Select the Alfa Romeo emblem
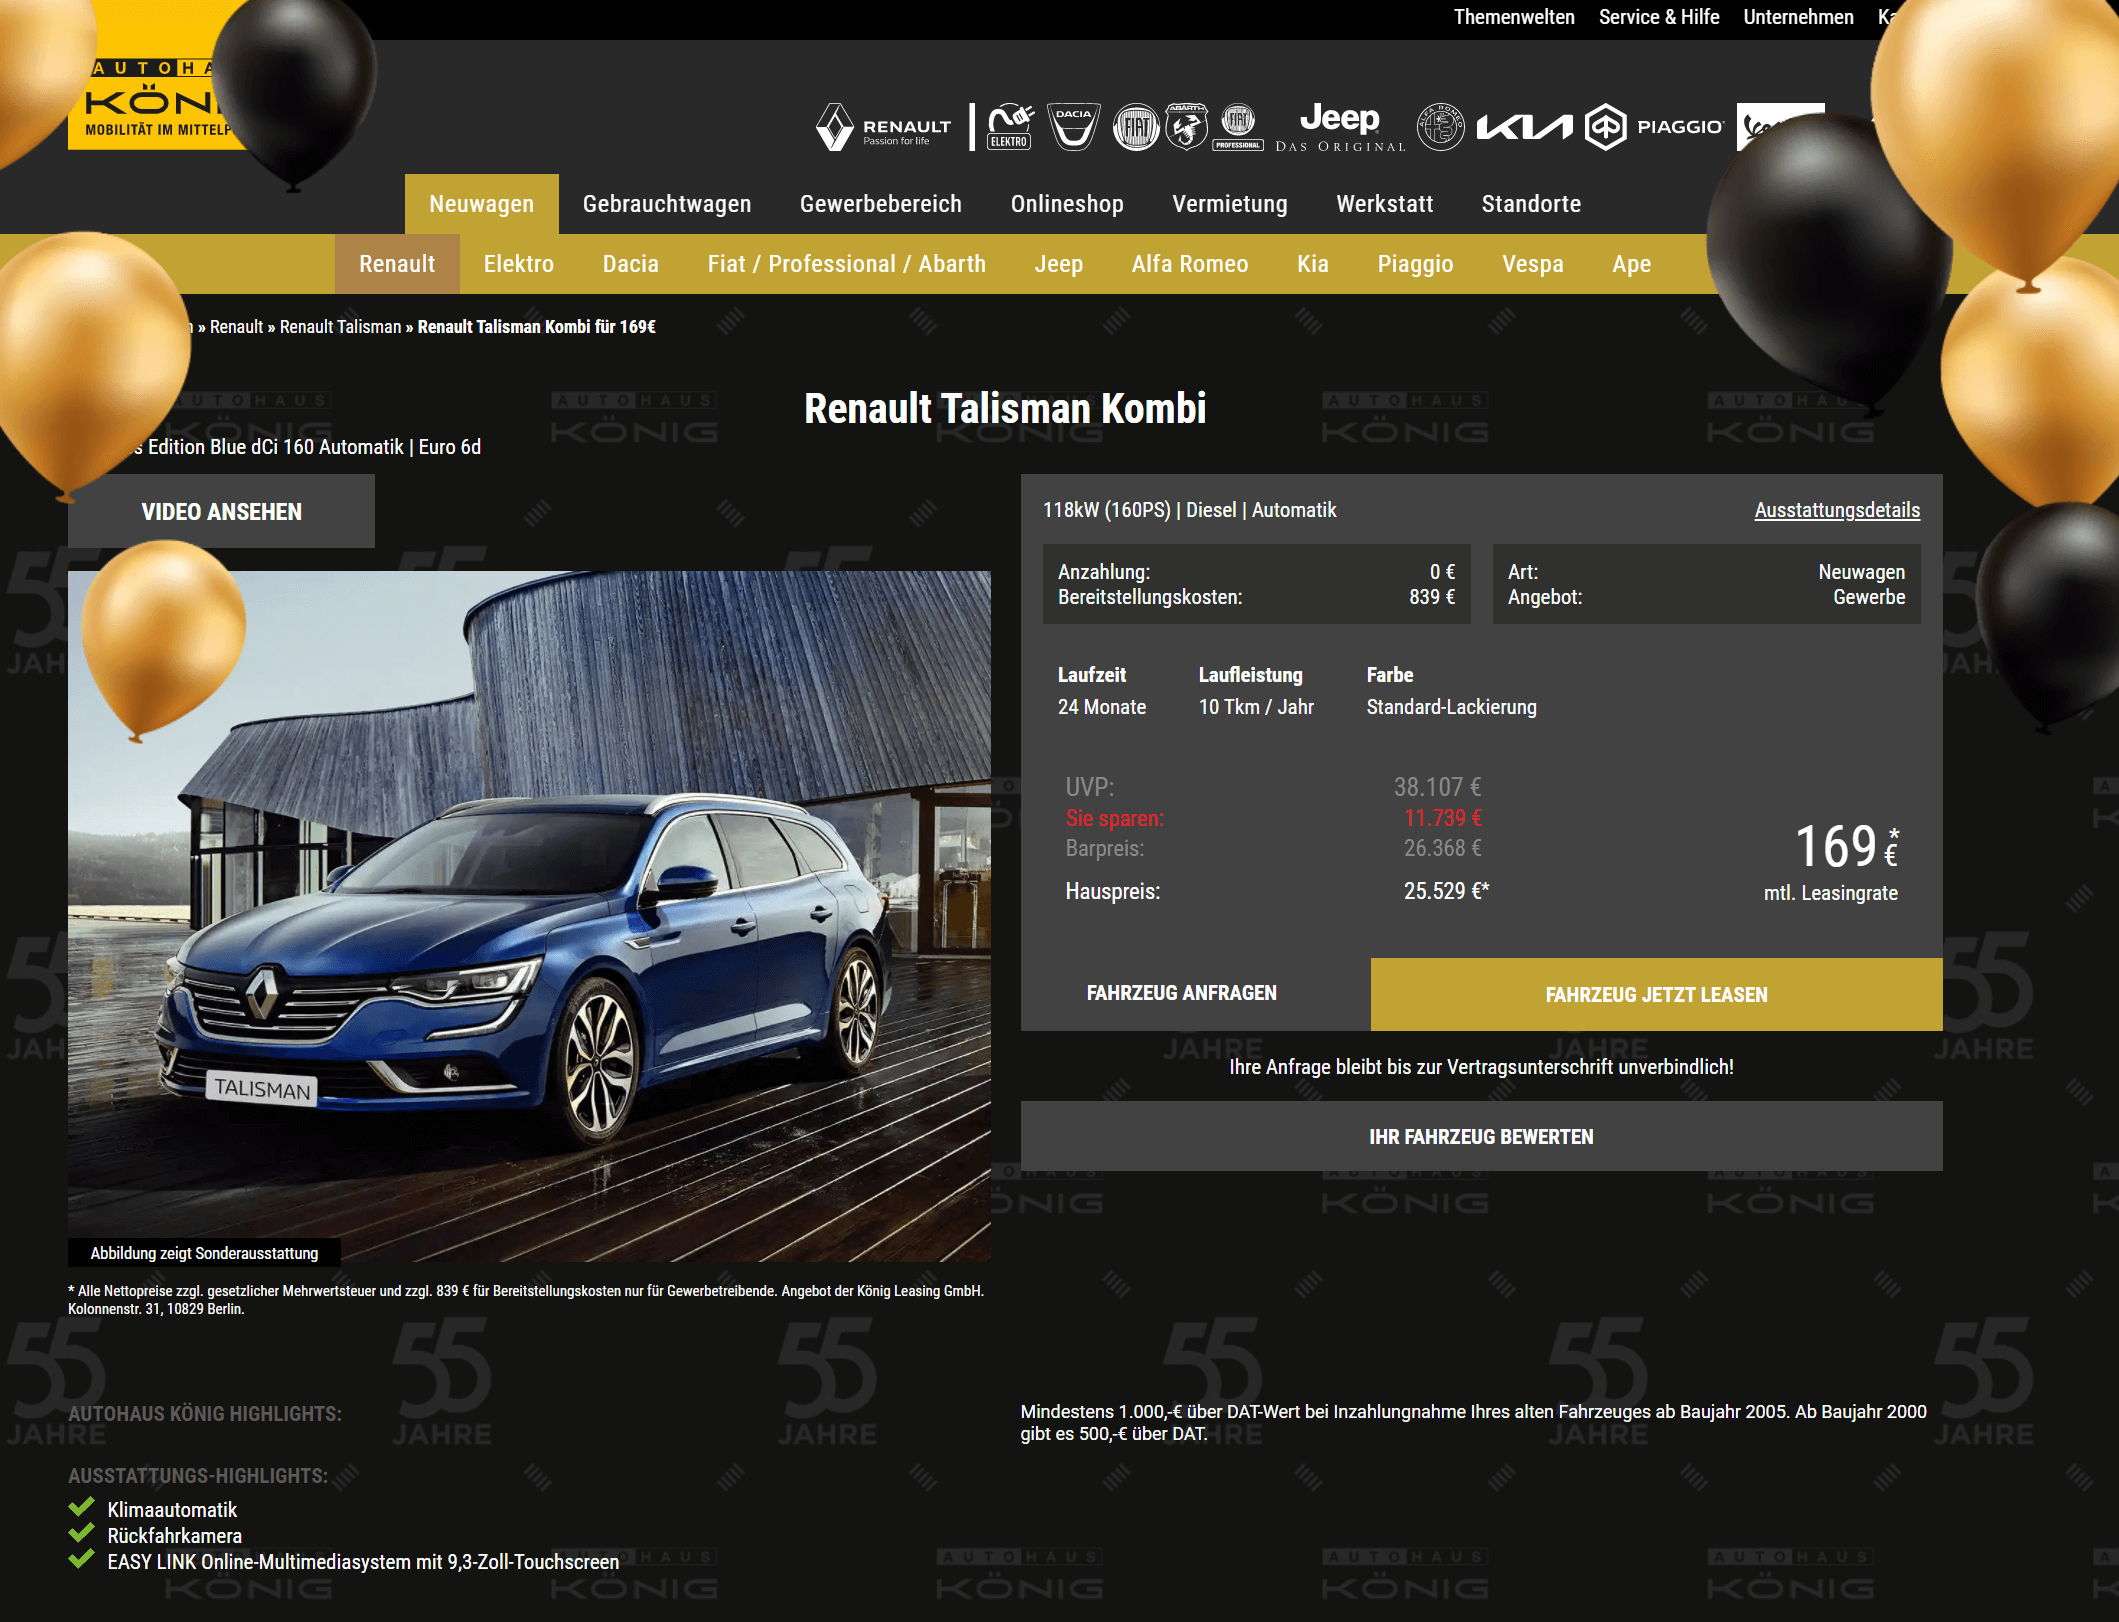 [1441, 127]
